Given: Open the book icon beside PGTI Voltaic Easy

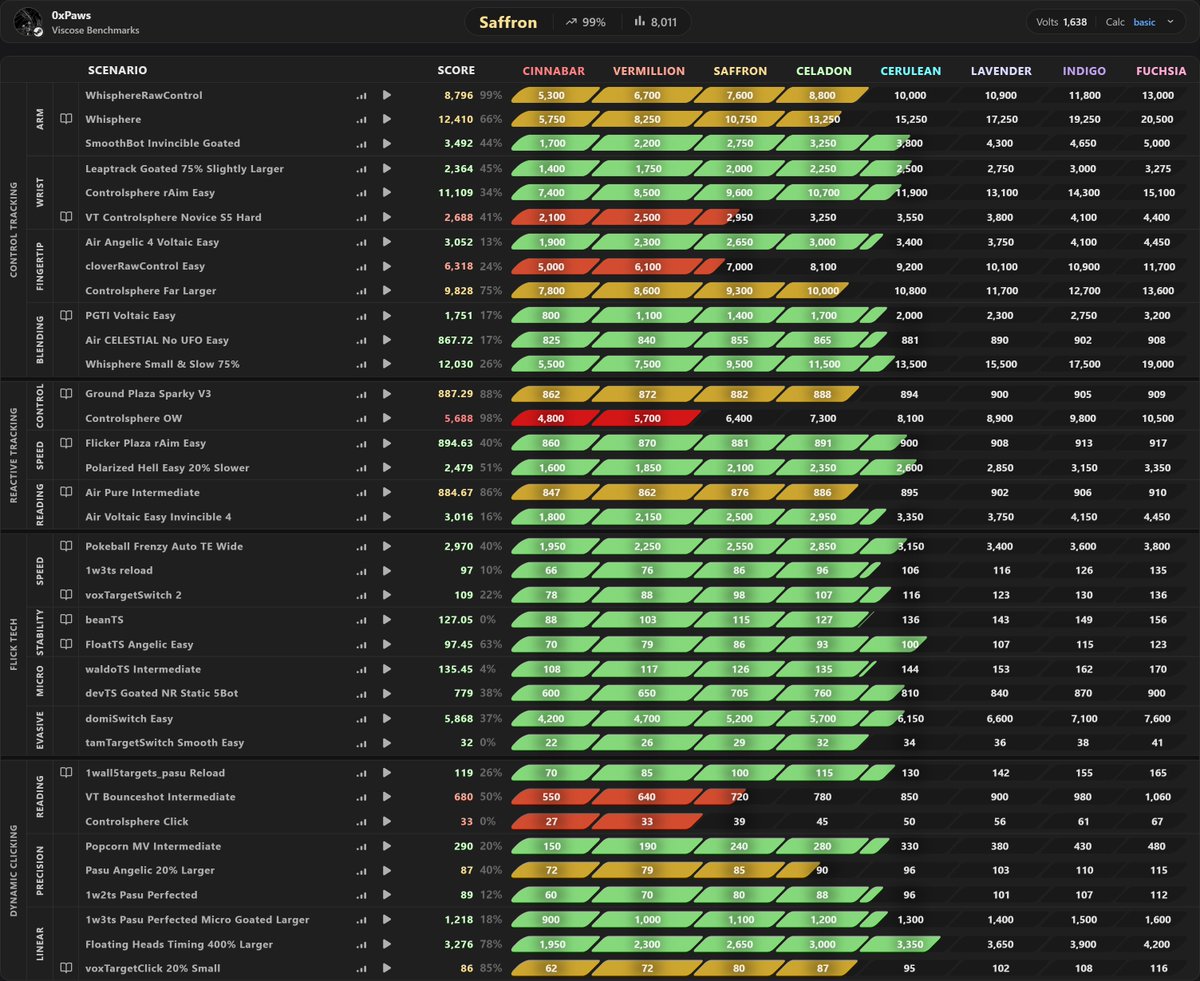Looking at the screenshot, I should click(x=66, y=315).
